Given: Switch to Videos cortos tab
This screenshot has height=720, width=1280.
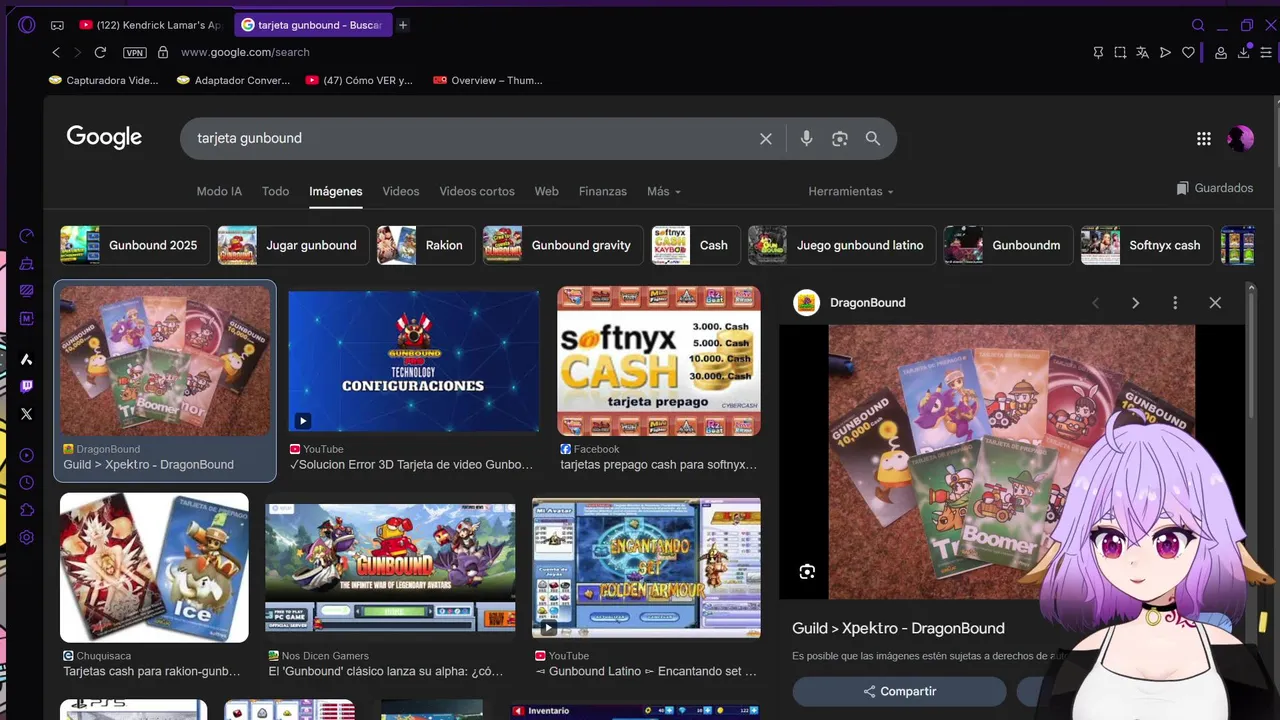Looking at the screenshot, I should click(x=477, y=191).
